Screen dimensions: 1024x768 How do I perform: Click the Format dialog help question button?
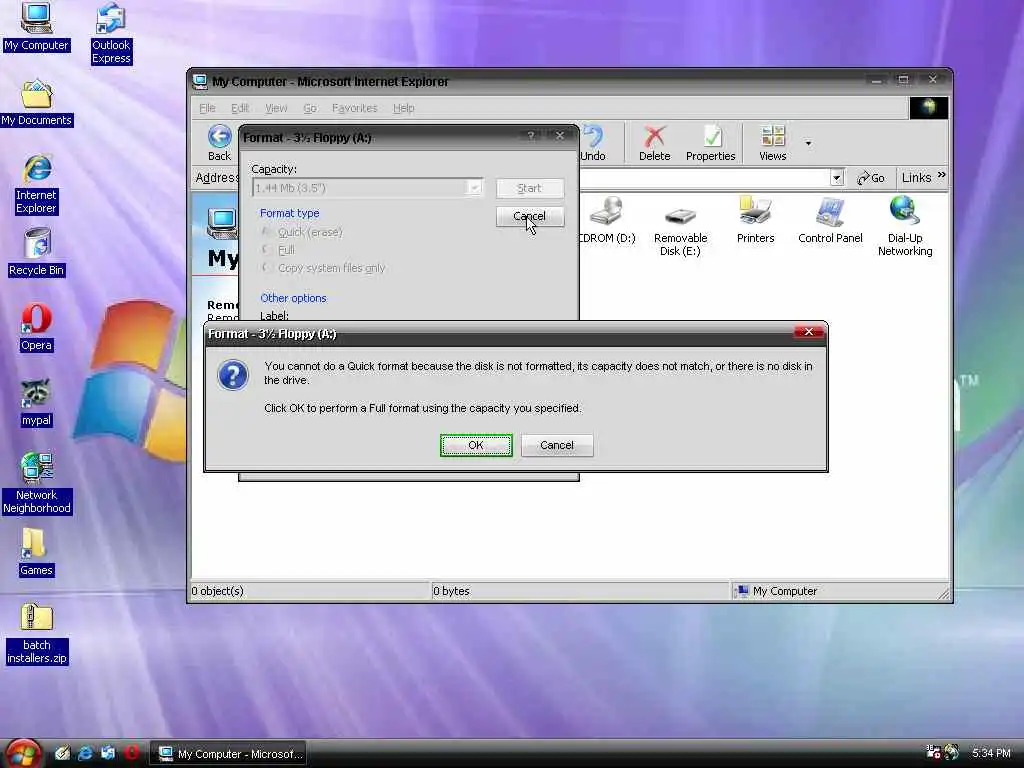click(530, 136)
